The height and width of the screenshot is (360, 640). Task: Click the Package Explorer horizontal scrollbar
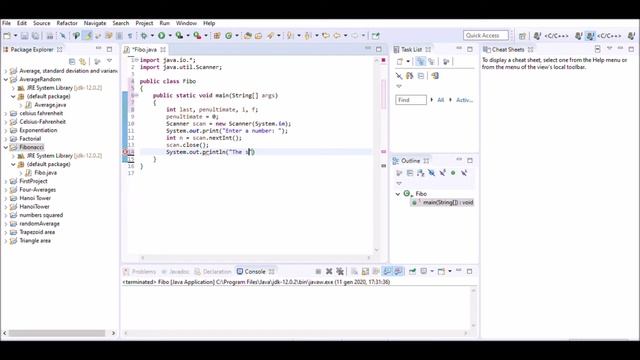56,333
